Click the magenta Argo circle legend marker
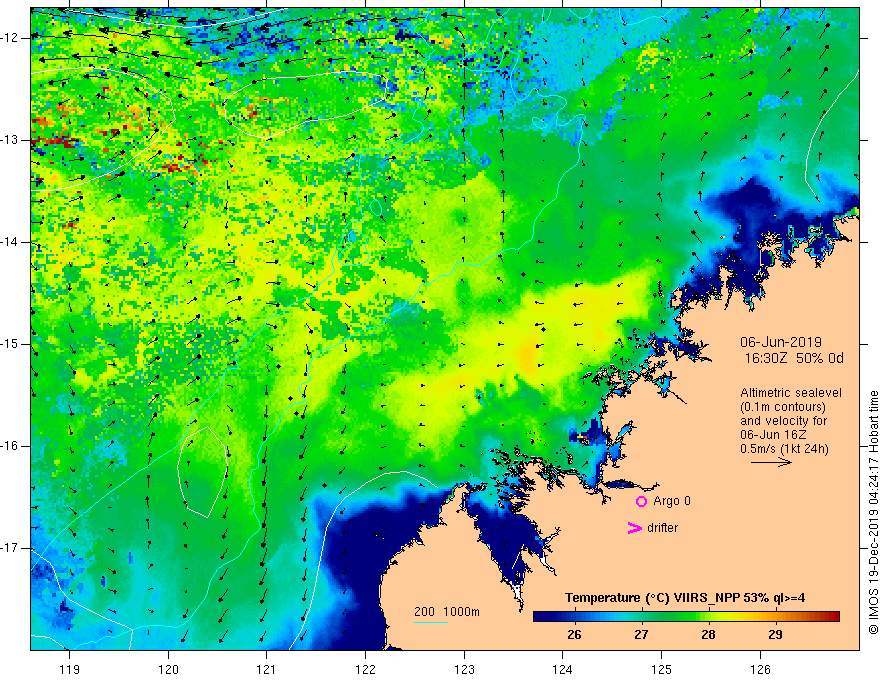The height and width of the screenshot is (680, 880). (641, 501)
